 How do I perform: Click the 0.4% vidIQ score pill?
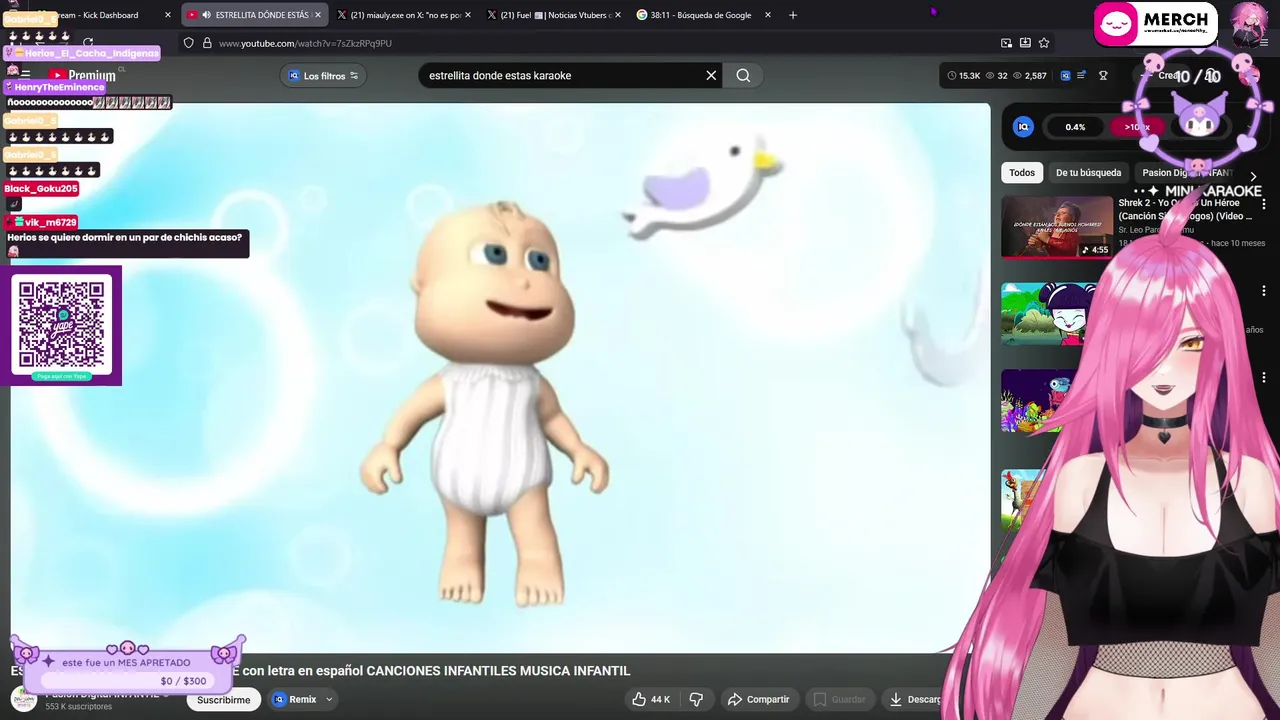coord(1075,127)
